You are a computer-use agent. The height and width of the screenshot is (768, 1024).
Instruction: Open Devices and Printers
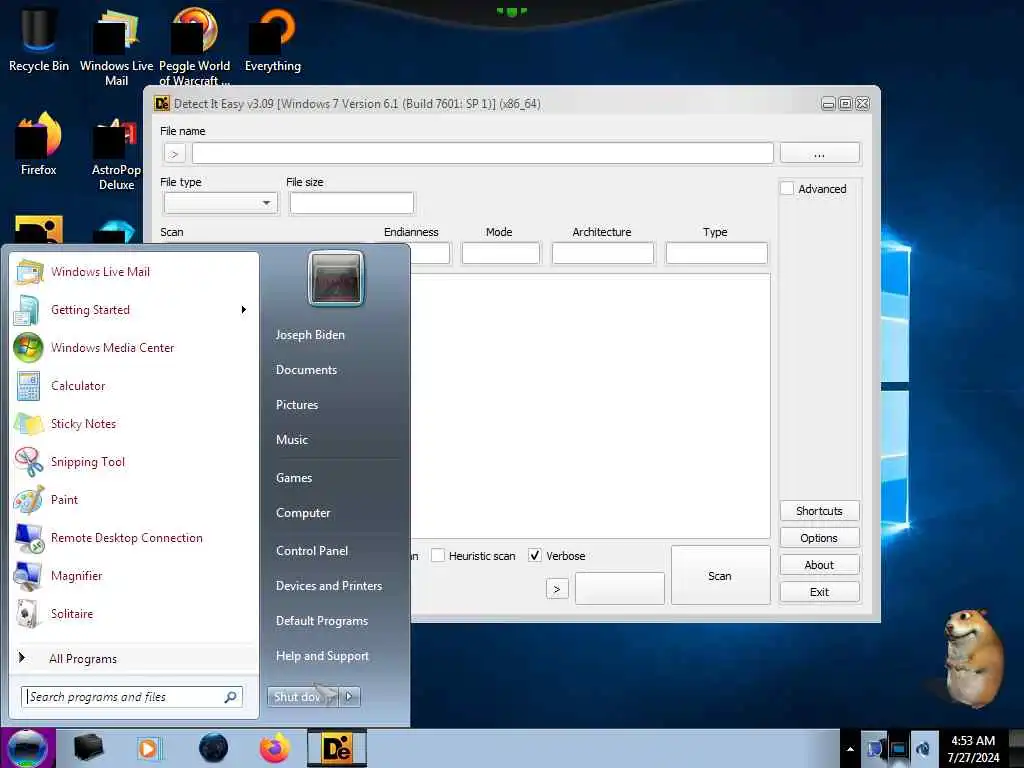(329, 586)
